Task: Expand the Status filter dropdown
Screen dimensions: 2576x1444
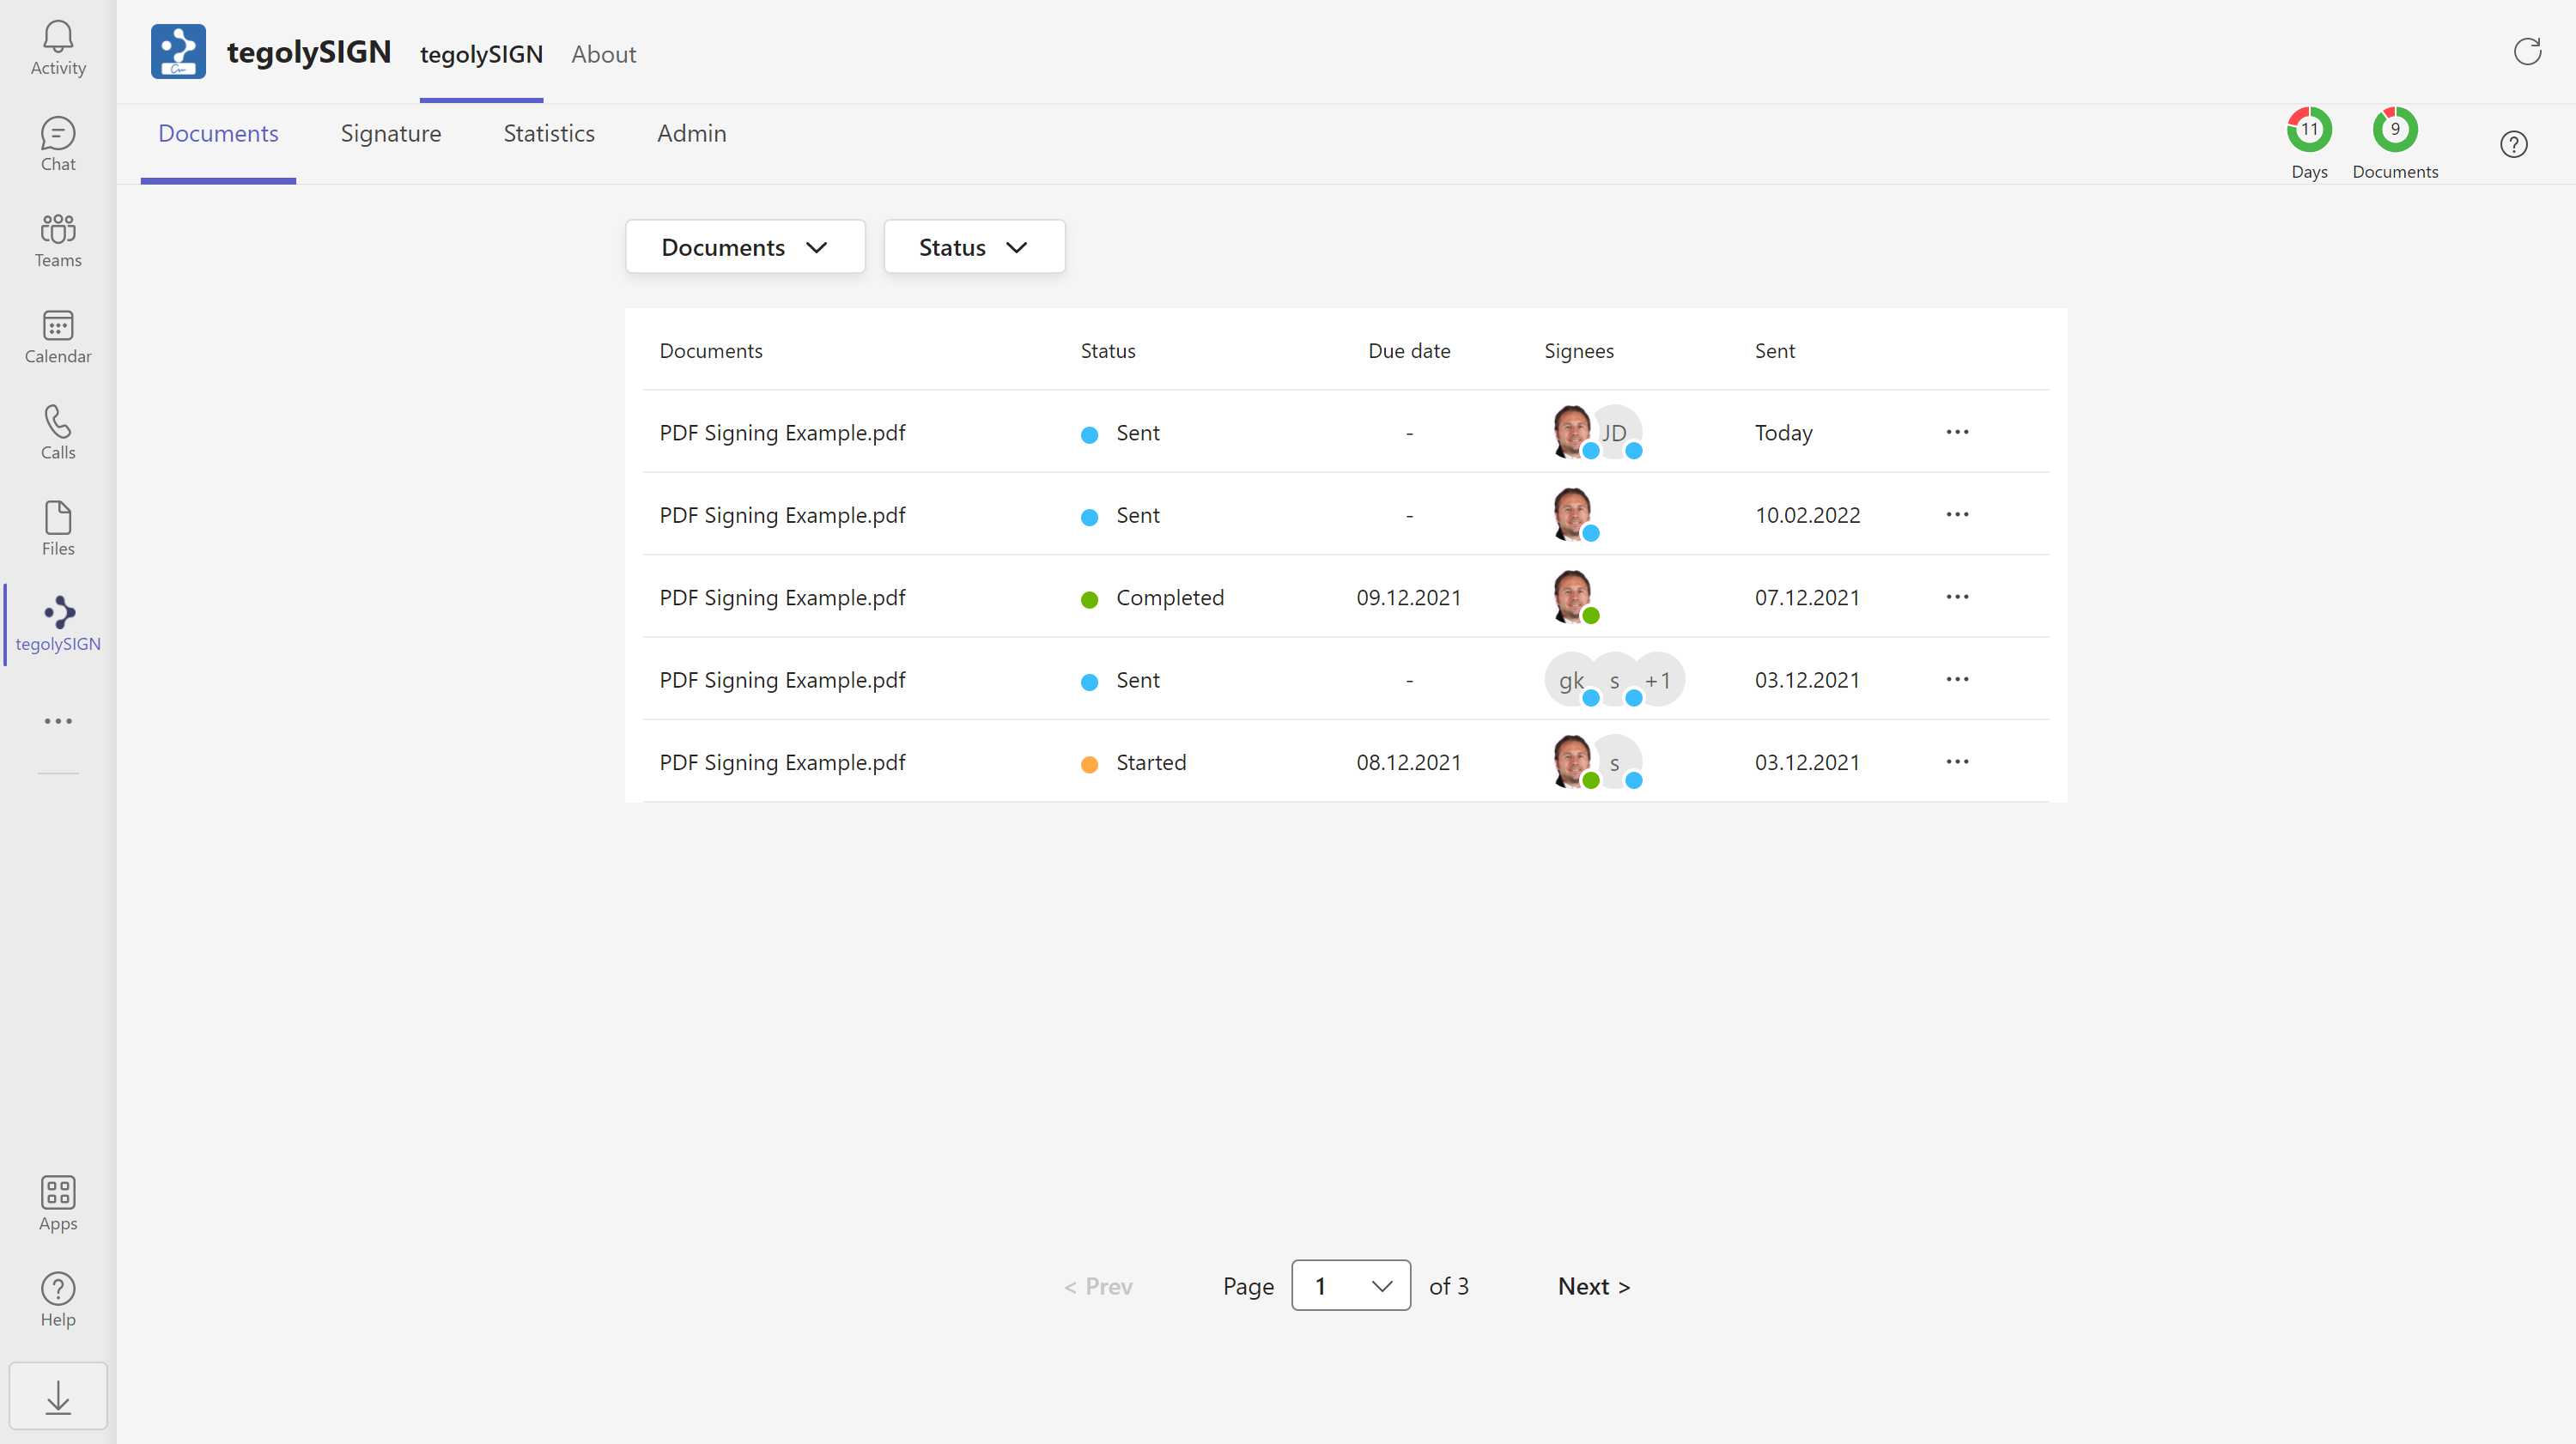Action: (974, 247)
